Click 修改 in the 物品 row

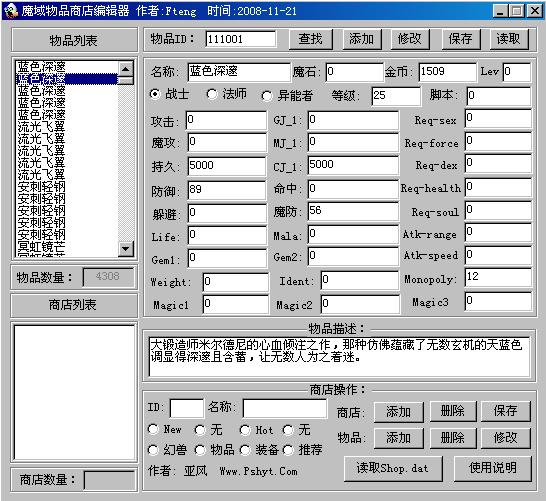[506, 438]
